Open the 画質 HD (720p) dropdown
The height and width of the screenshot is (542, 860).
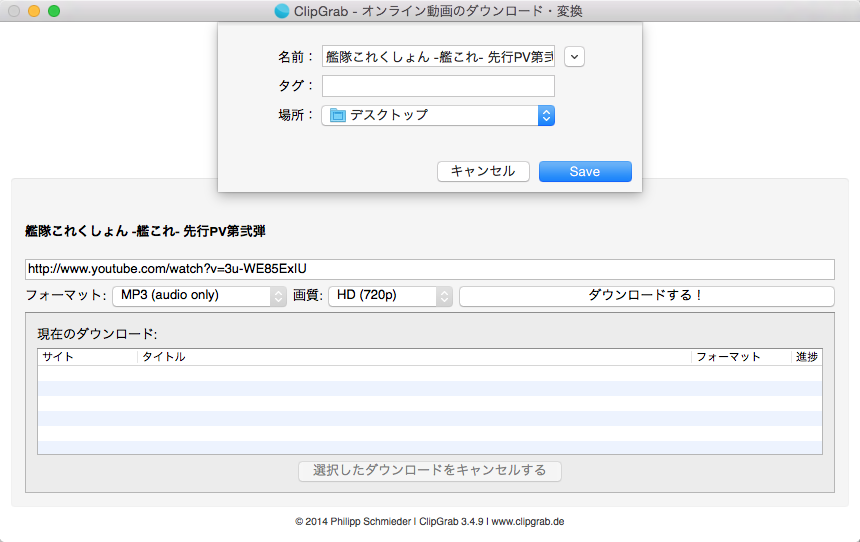click(x=390, y=296)
